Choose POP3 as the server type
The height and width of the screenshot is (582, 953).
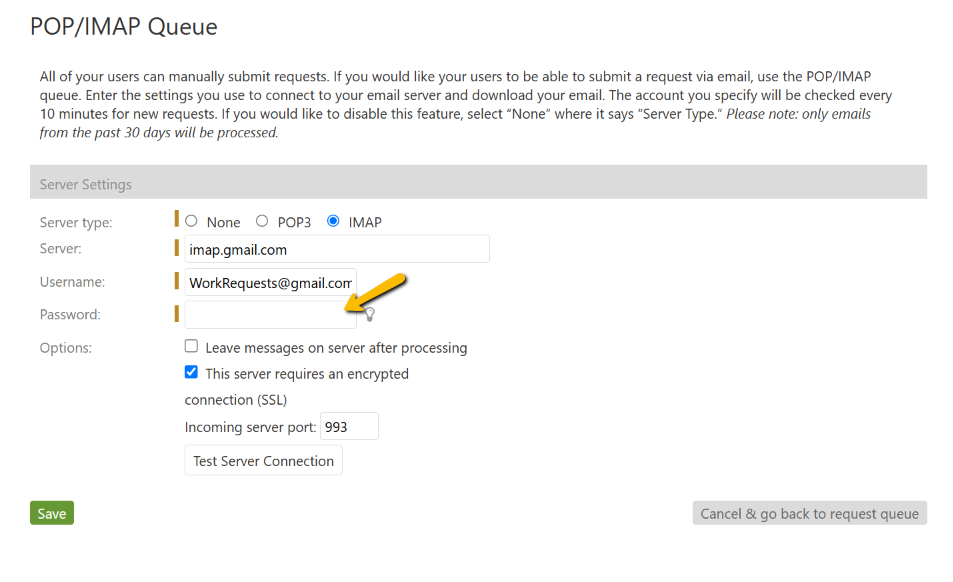click(x=262, y=221)
